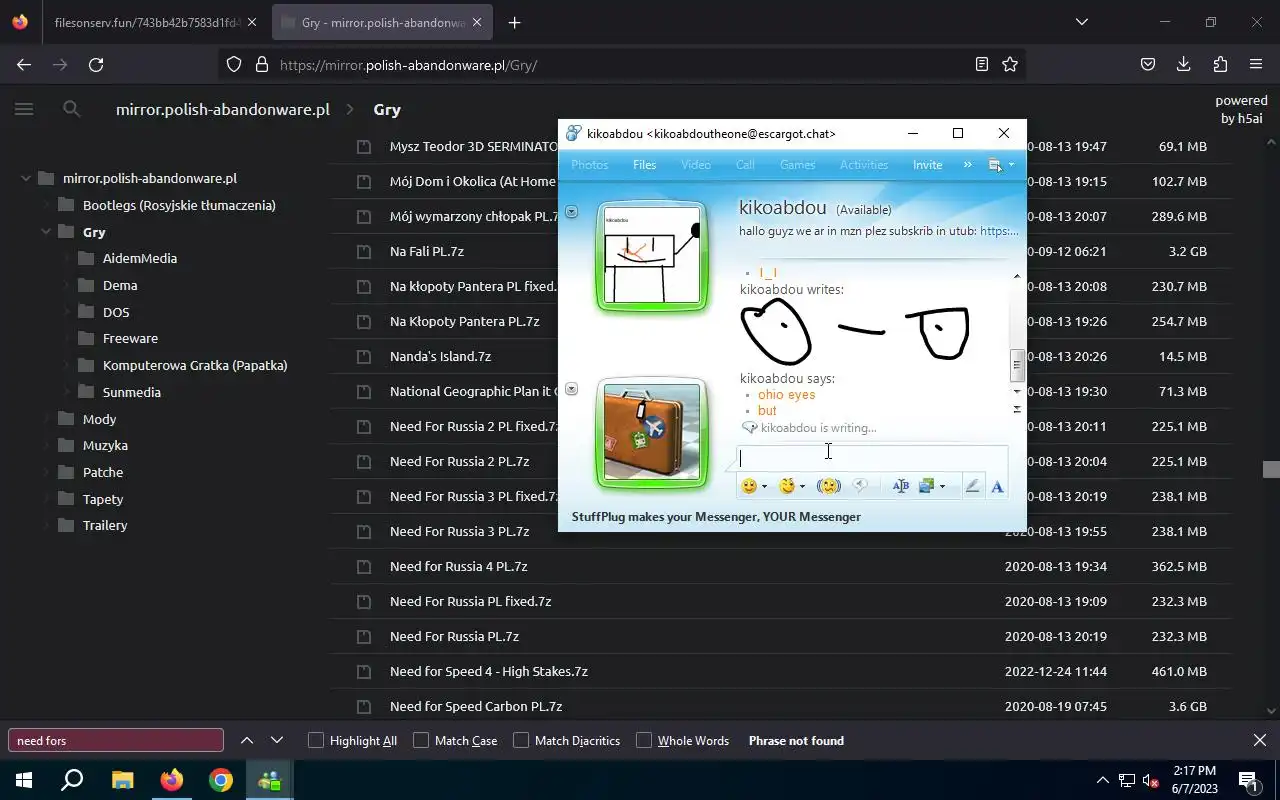
Task: Go back in Firefox history
Action: (24, 64)
